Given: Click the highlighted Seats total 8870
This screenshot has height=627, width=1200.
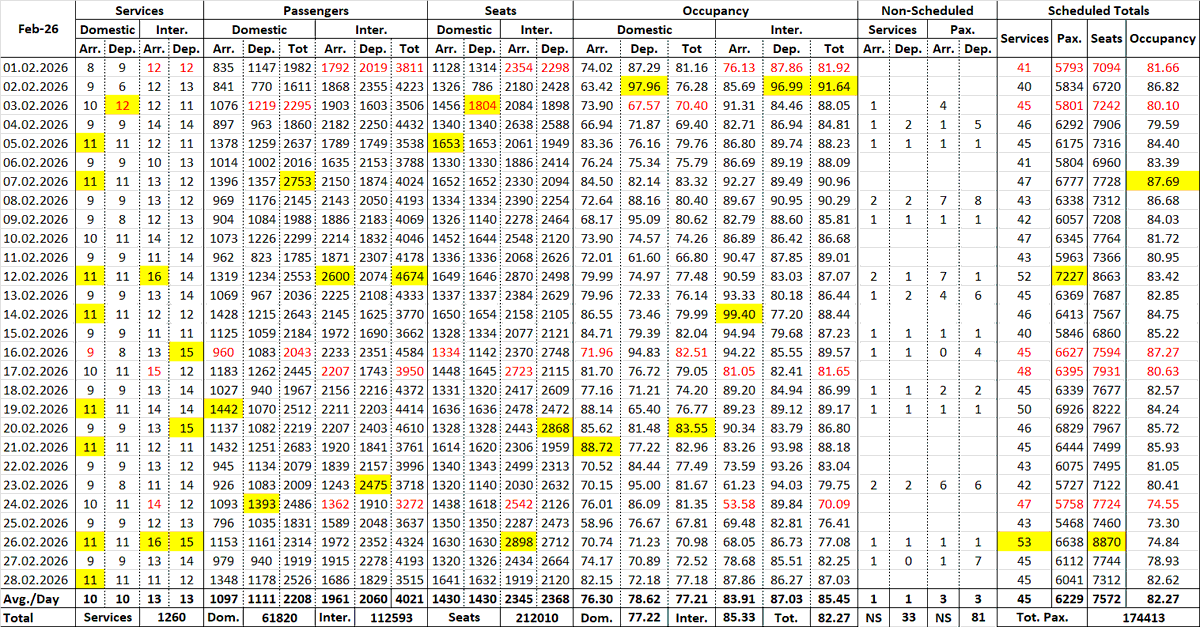Looking at the screenshot, I should click(1106, 540).
